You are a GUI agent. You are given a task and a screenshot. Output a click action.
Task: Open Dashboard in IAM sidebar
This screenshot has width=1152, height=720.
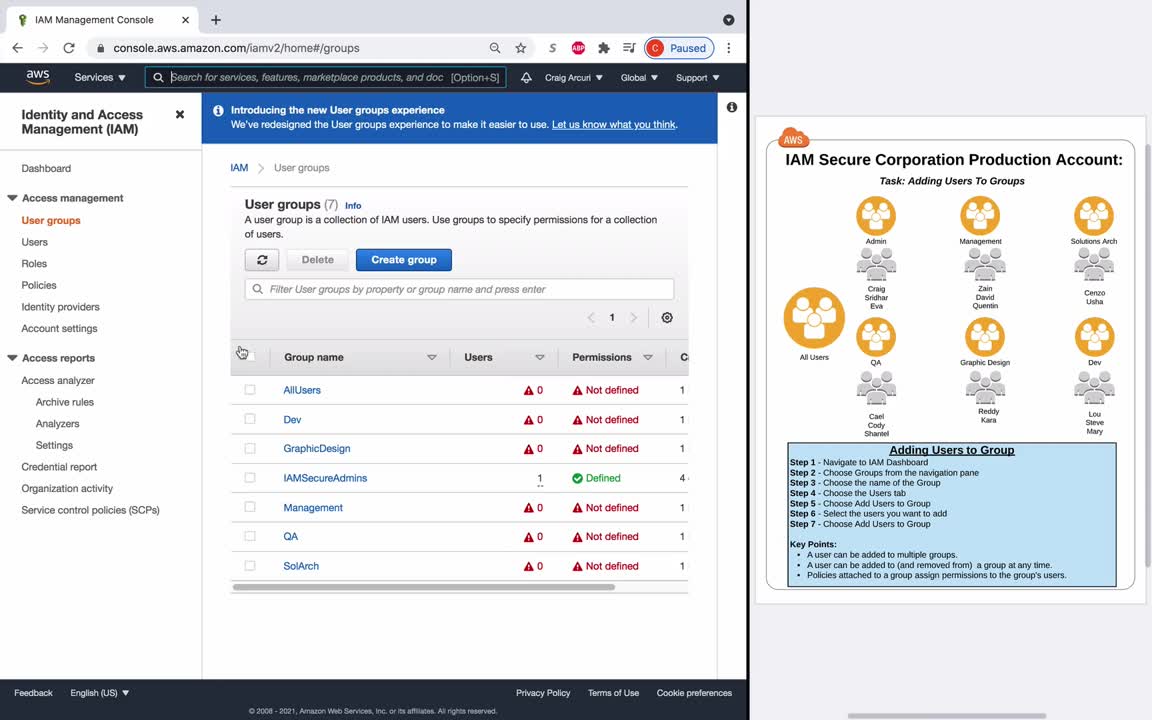[x=46, y=168]
